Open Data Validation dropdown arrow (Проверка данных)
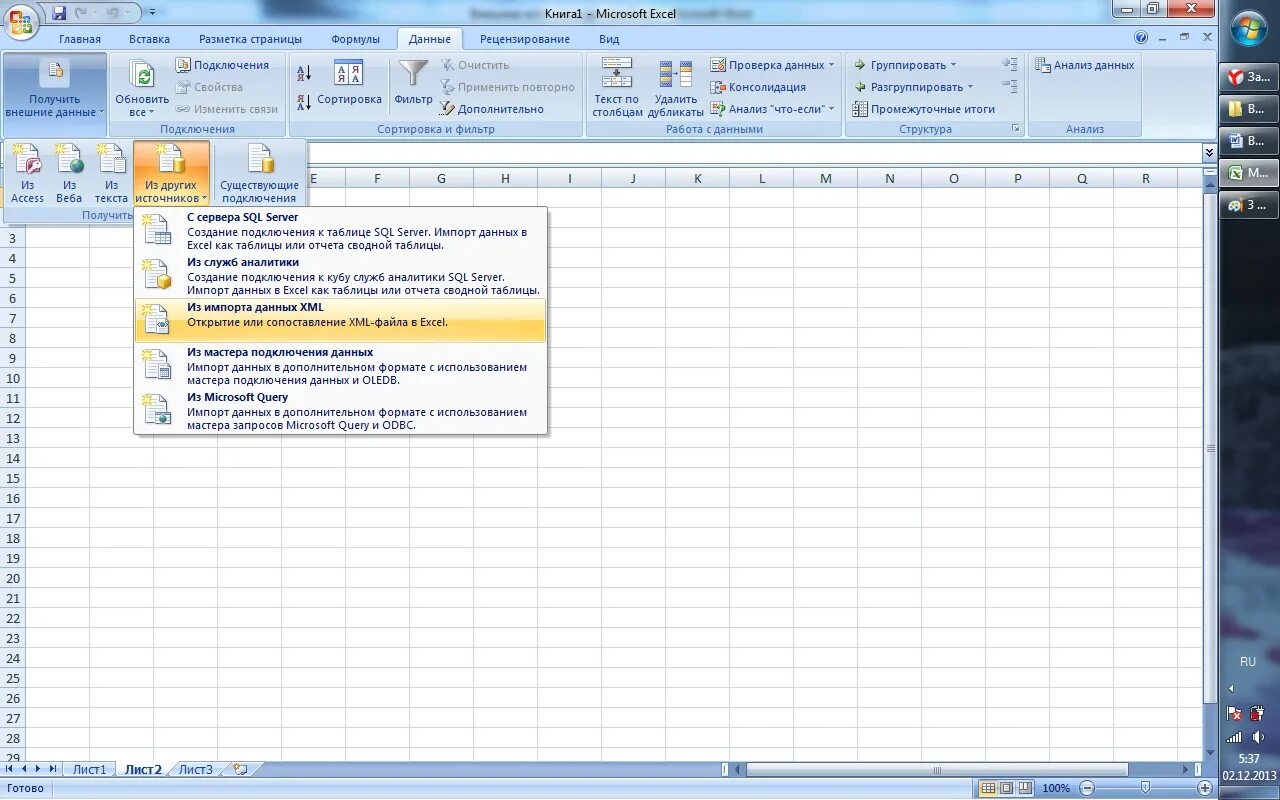This screenshot has height=800, width=1280. (x=831, y=65)
